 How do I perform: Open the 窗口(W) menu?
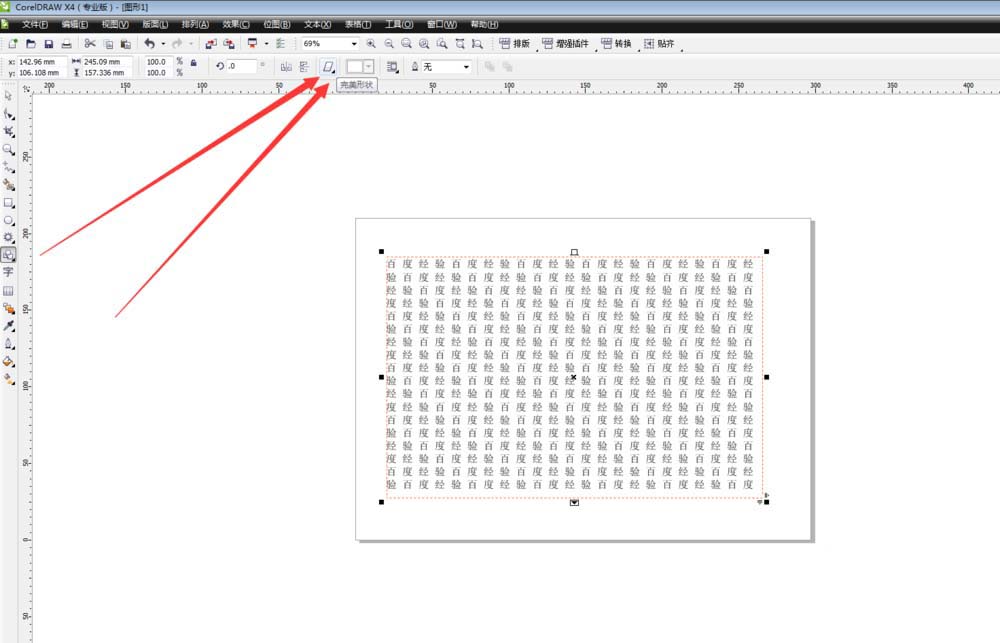click(441, 24)
